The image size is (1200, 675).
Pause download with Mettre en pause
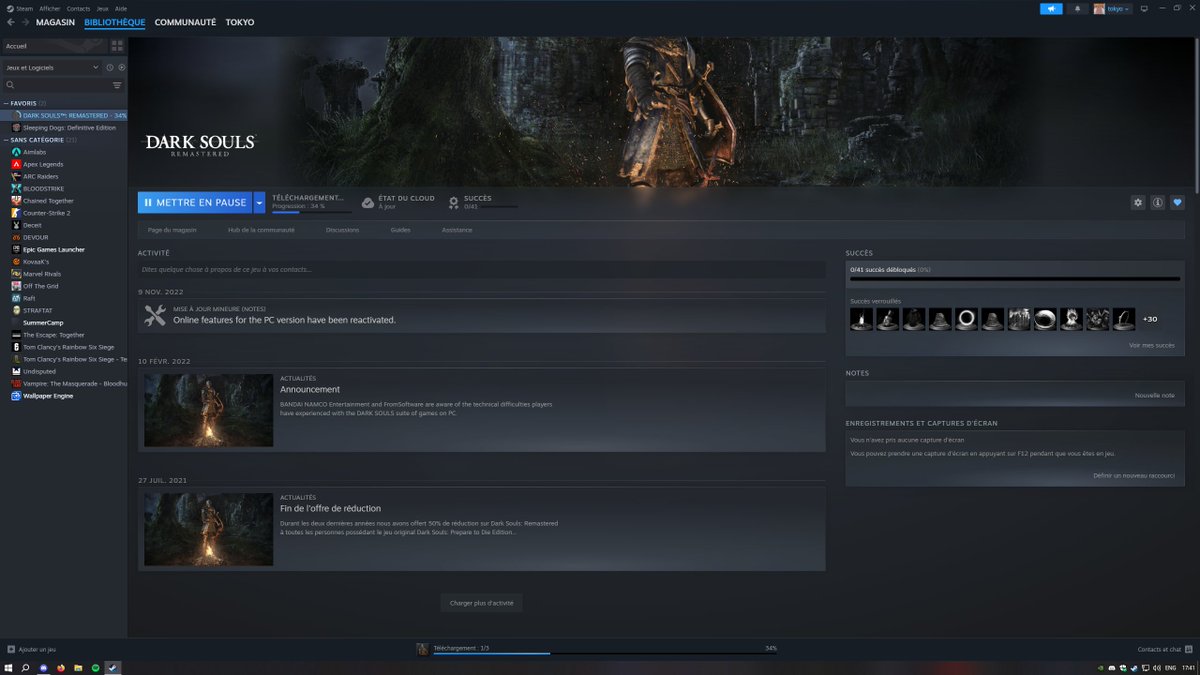click(x=195, y=202)
